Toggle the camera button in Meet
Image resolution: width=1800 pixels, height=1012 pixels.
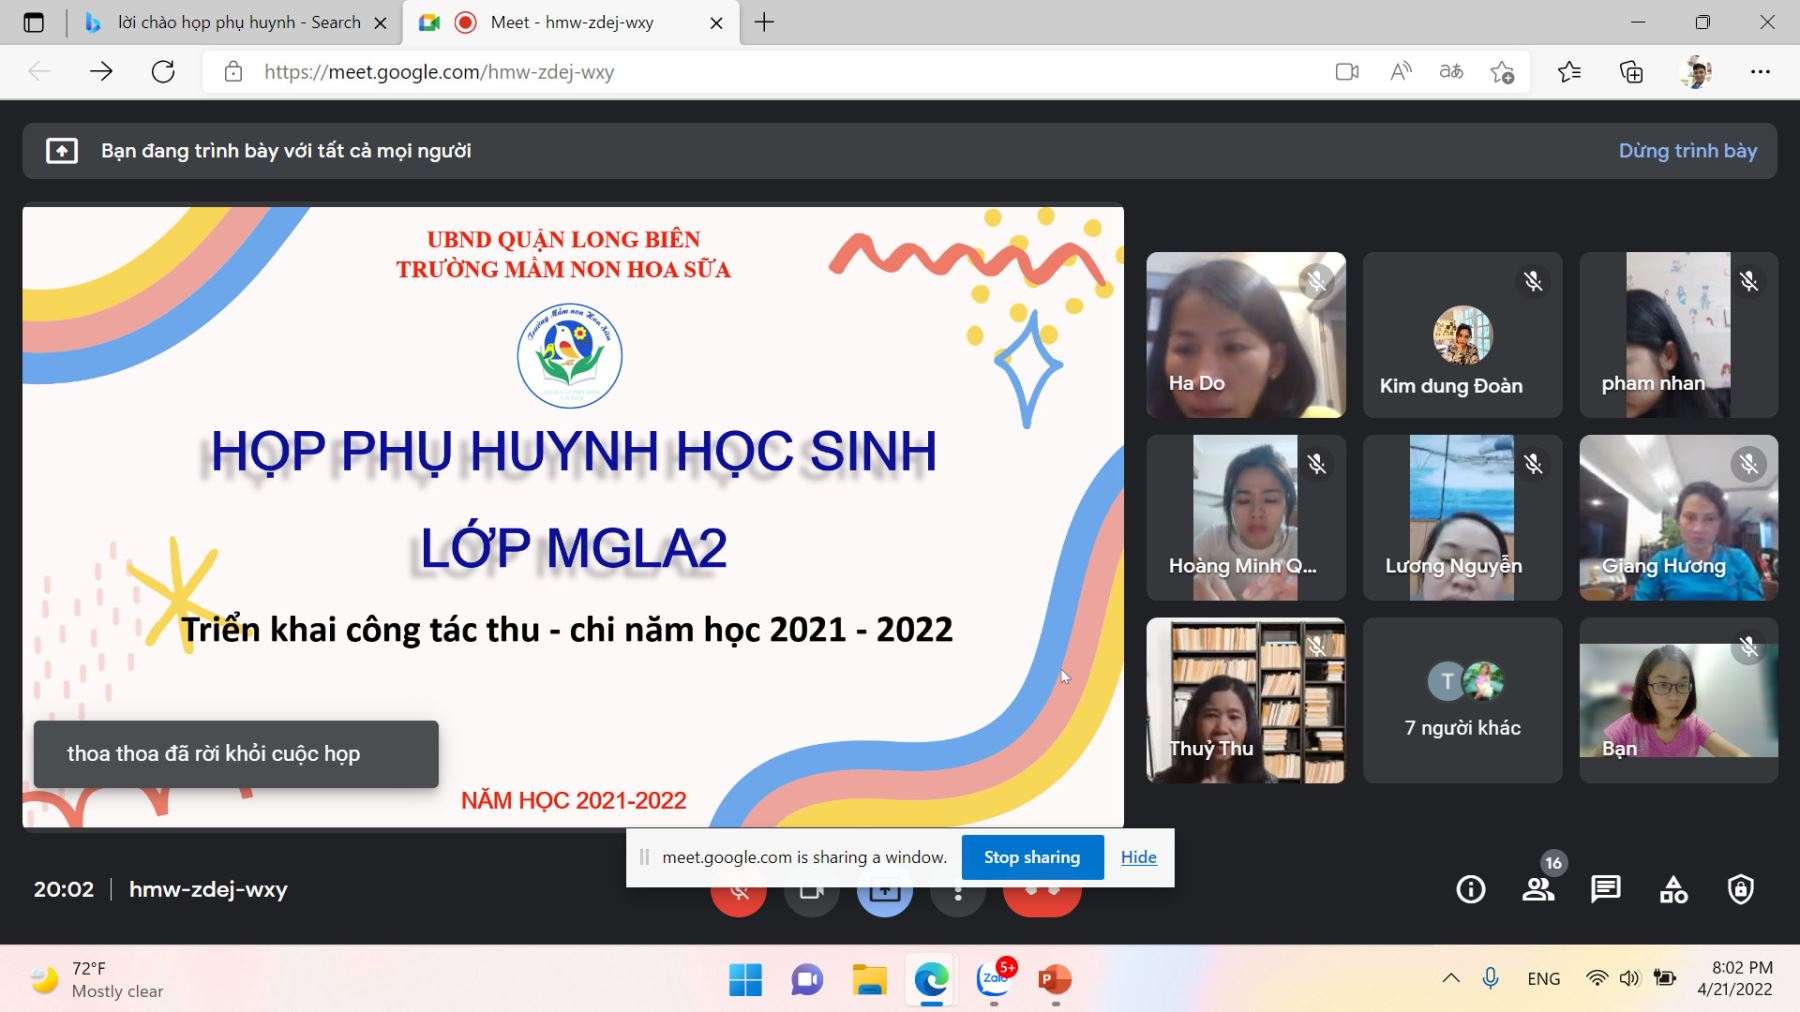(x=811, y=899)
